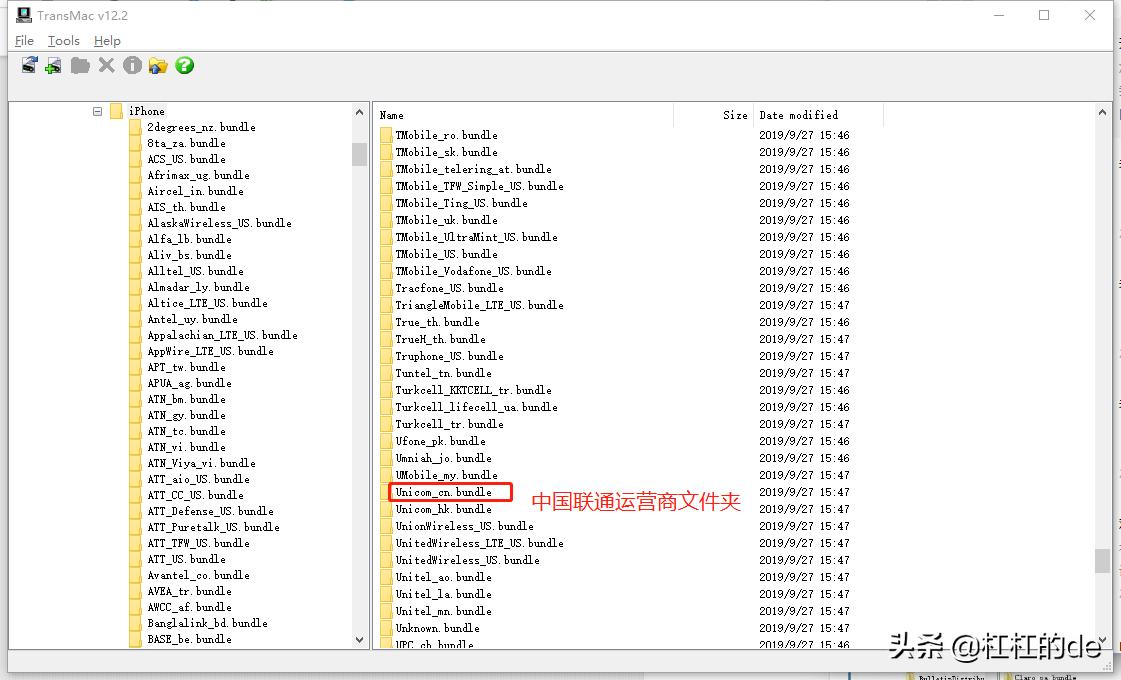Click the New Disk Image icon
The height and width of the screenshot is (680, 1121).
(x=54, y=66)
